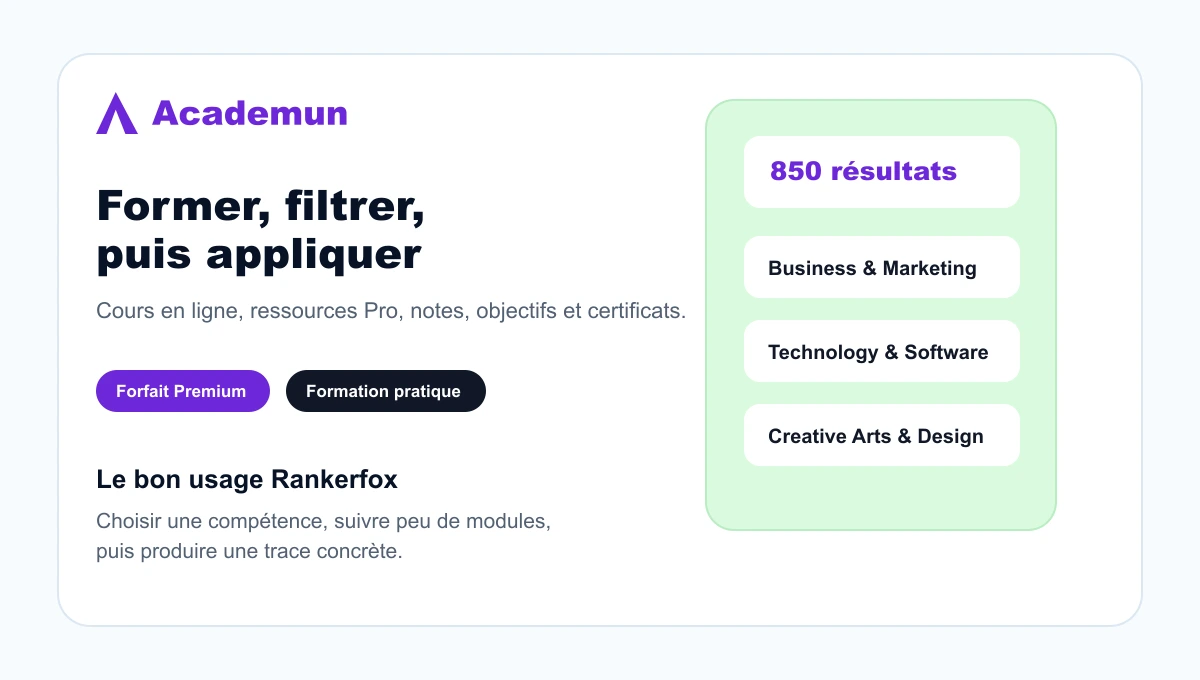Click the headline line "puis appliquer"
This screenshot has height=680, width=1200.
click(x=259, y=255)
